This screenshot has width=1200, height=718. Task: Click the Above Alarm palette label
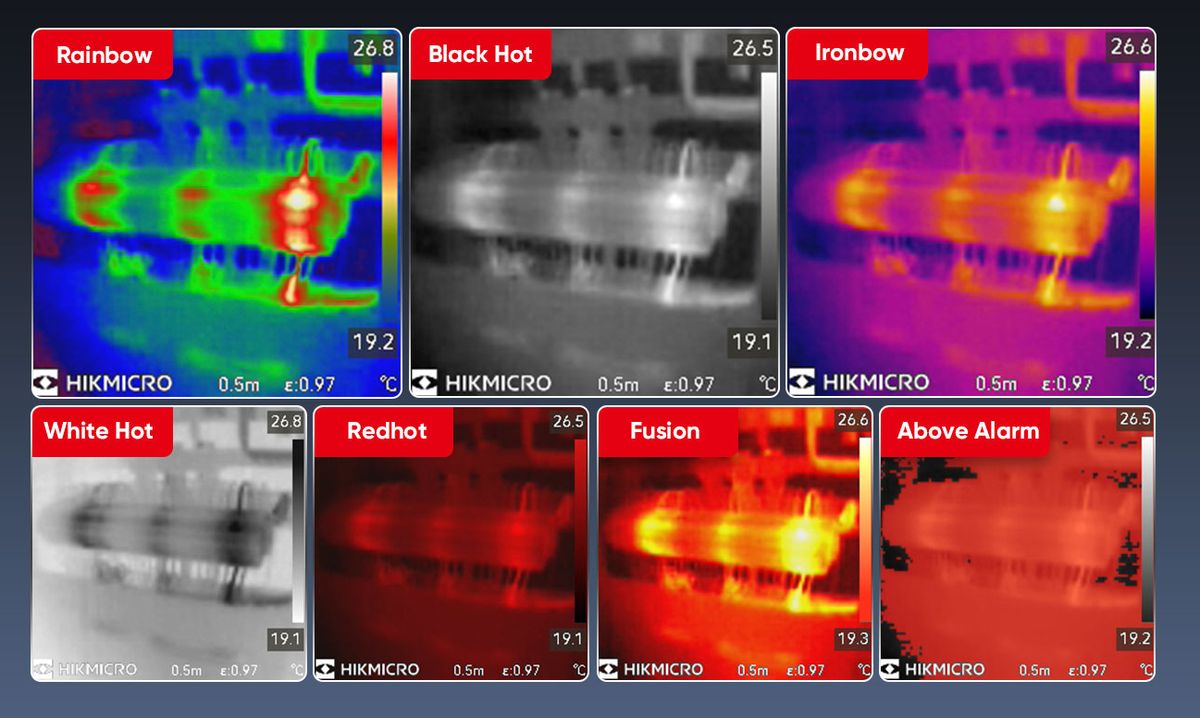(967, 431)
